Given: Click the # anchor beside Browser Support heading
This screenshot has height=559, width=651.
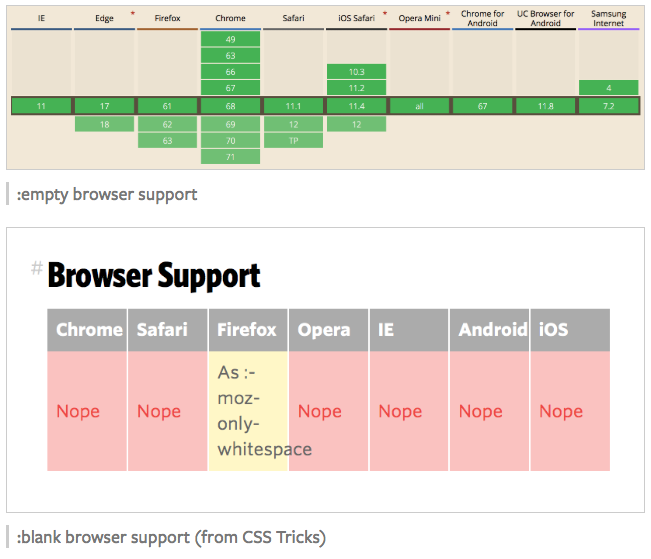Looking at the screenshot, I should 36,268.
